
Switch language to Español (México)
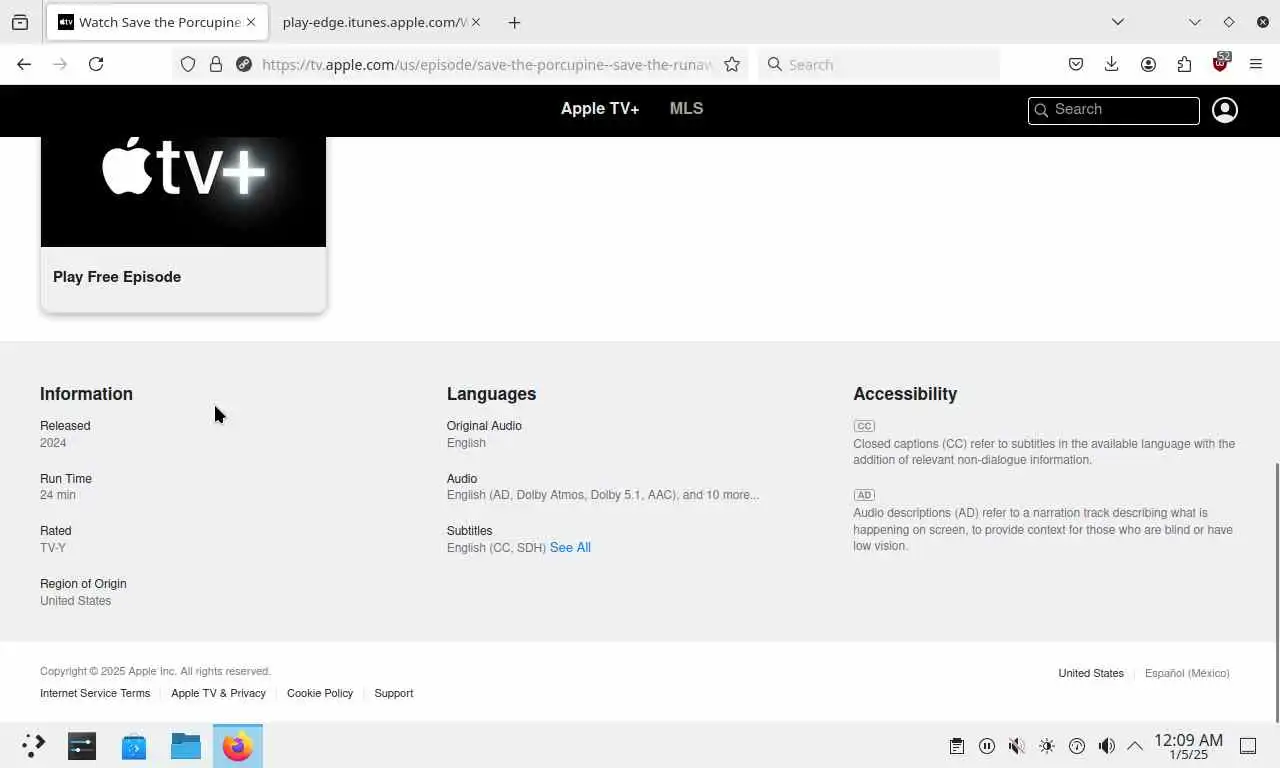(x=1187, y=673)
